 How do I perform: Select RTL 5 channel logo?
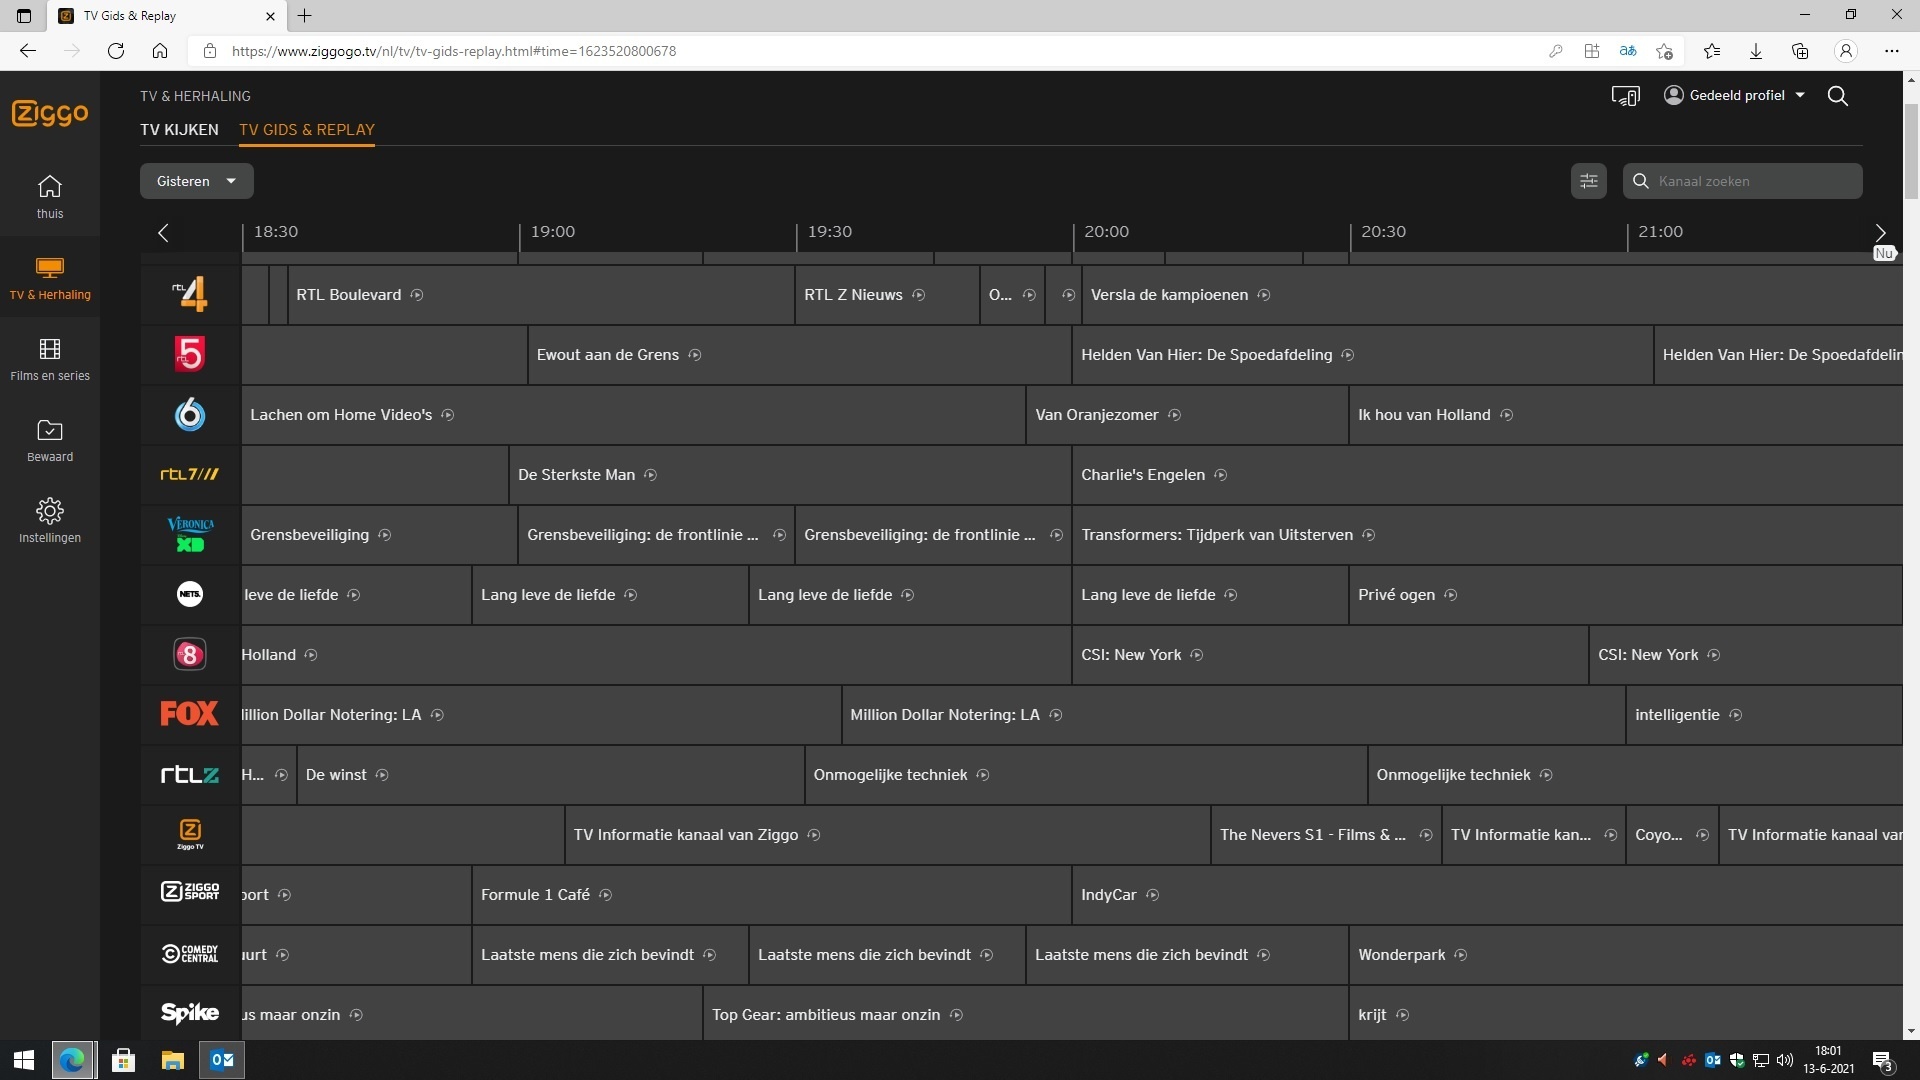pyautogui.click(x=190, y=355)
